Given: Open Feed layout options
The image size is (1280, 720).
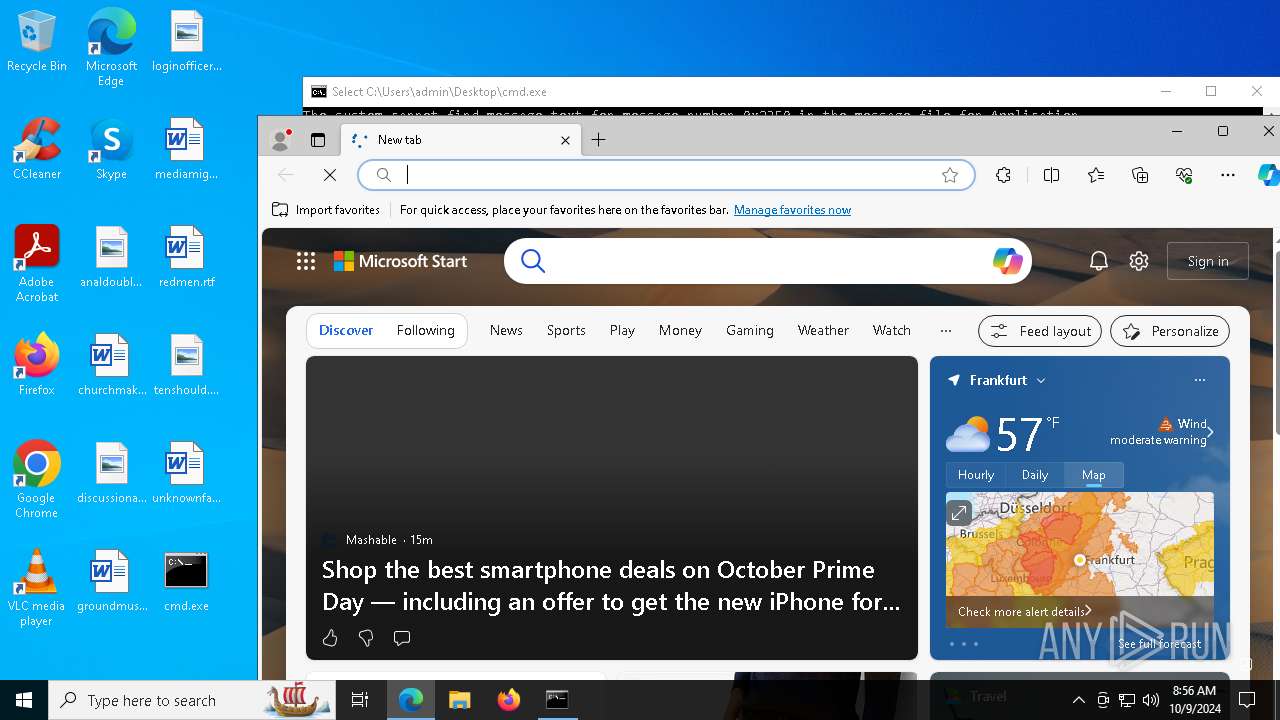Looking at the screenshot, I should click(x=1040, y=331).
